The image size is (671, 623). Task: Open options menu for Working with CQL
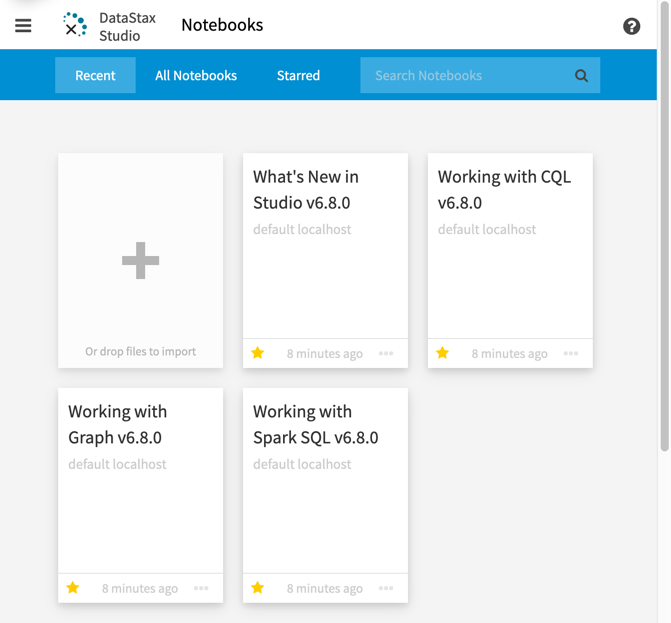(571, 353)
